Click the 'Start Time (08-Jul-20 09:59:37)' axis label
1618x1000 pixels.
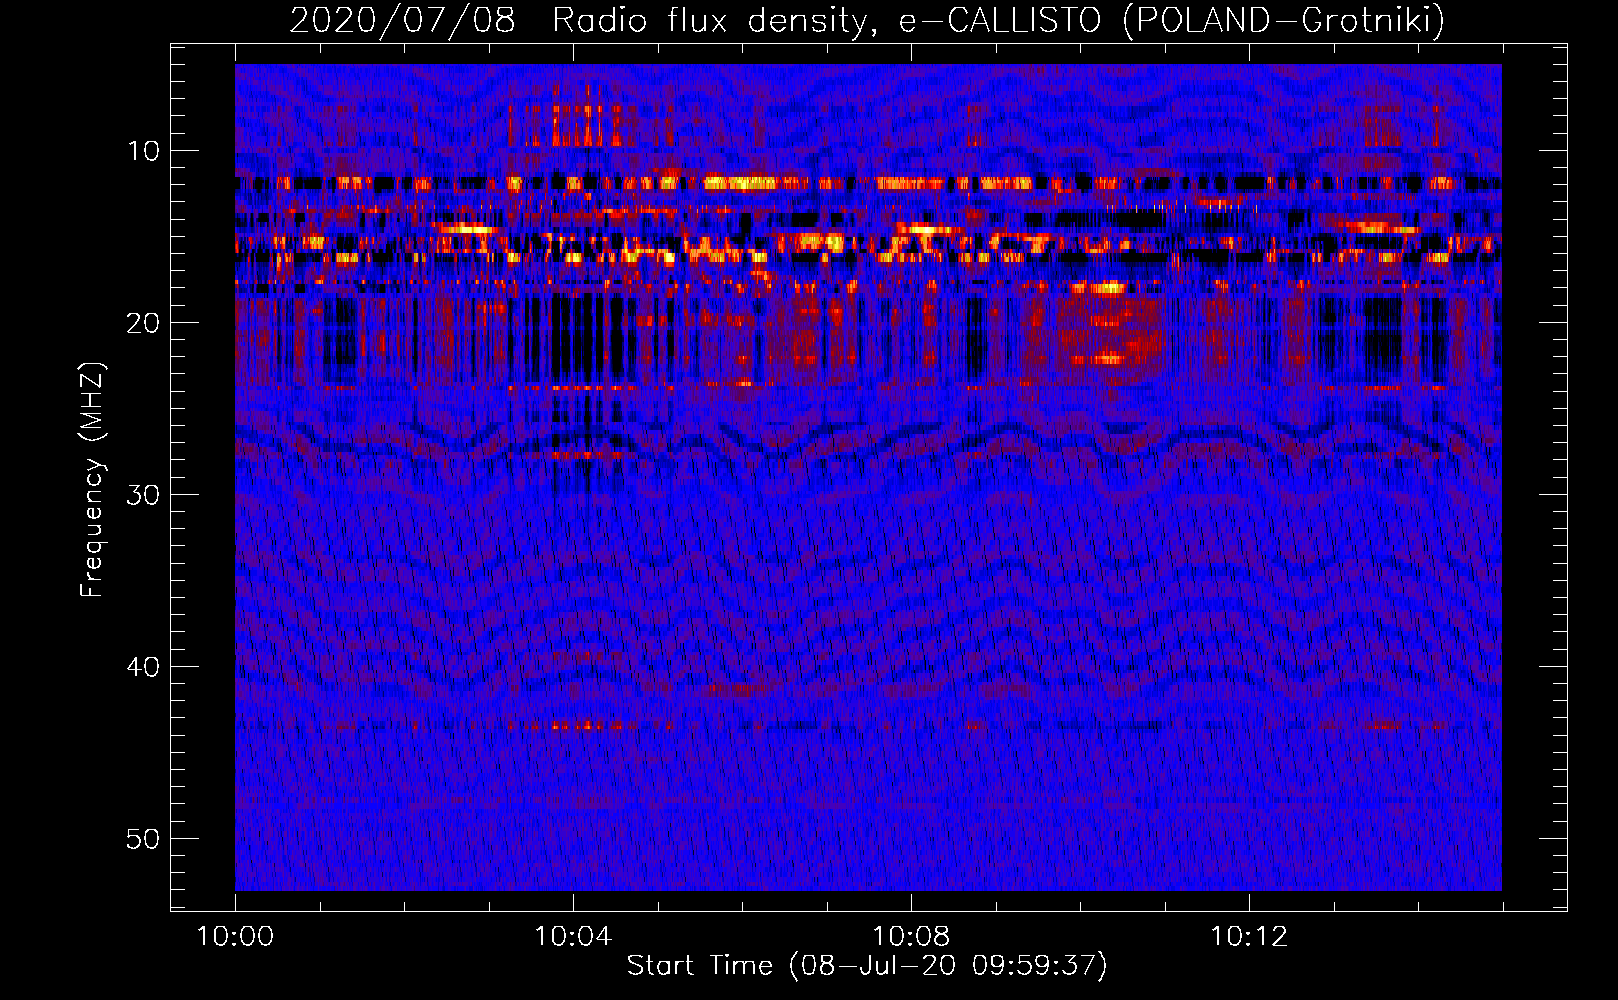(x=867, y=966)
